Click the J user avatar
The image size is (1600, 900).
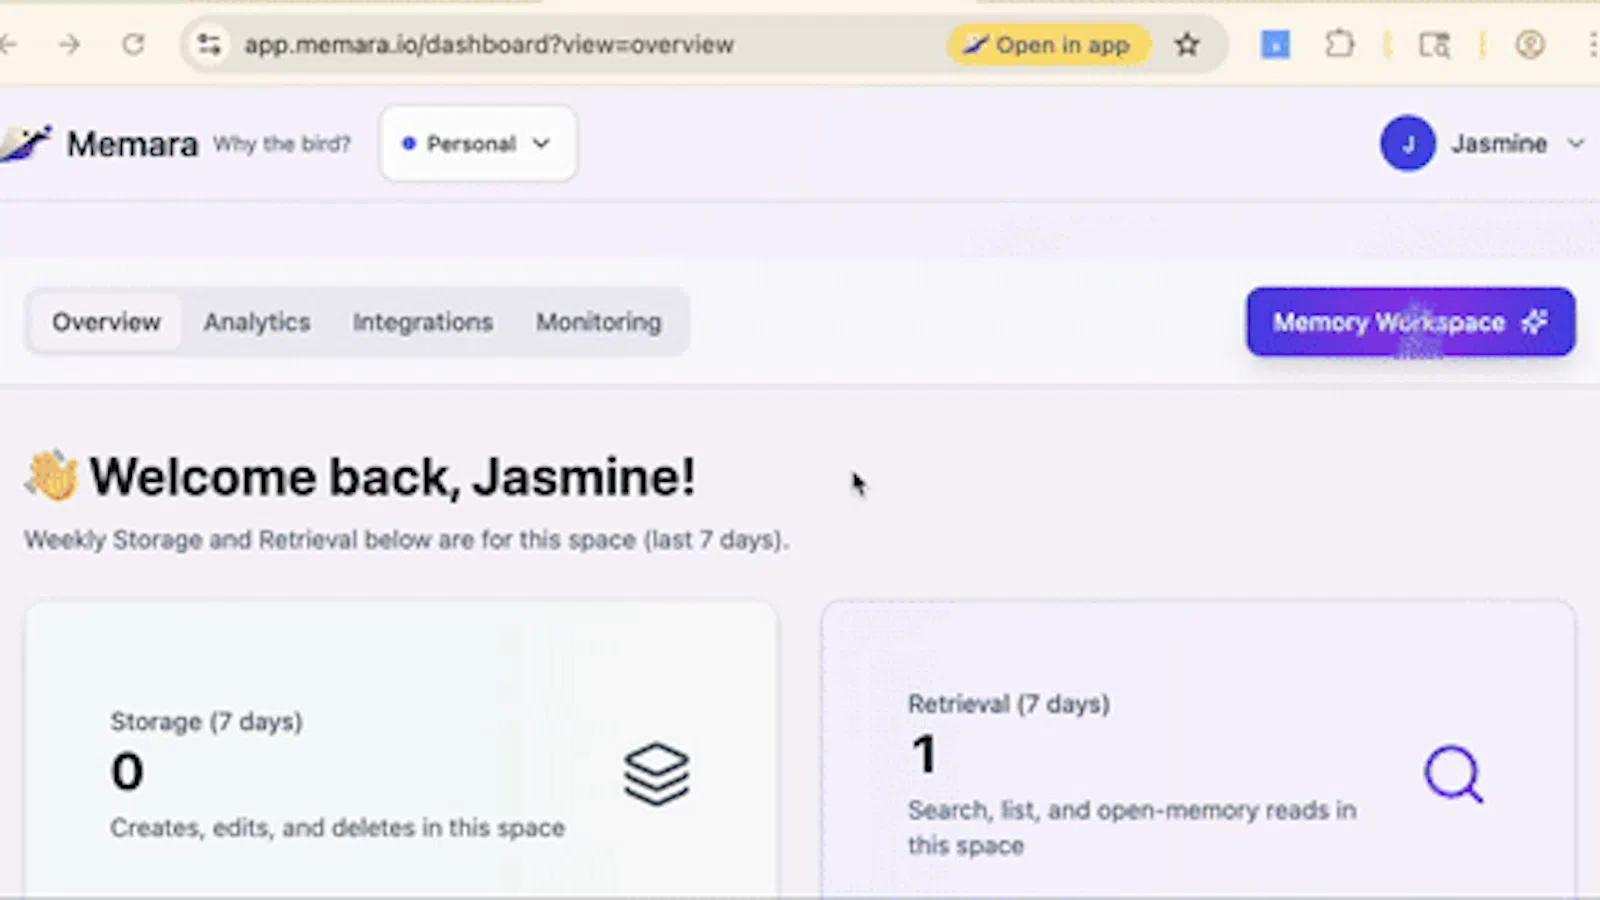click(x=1408, y=144)
